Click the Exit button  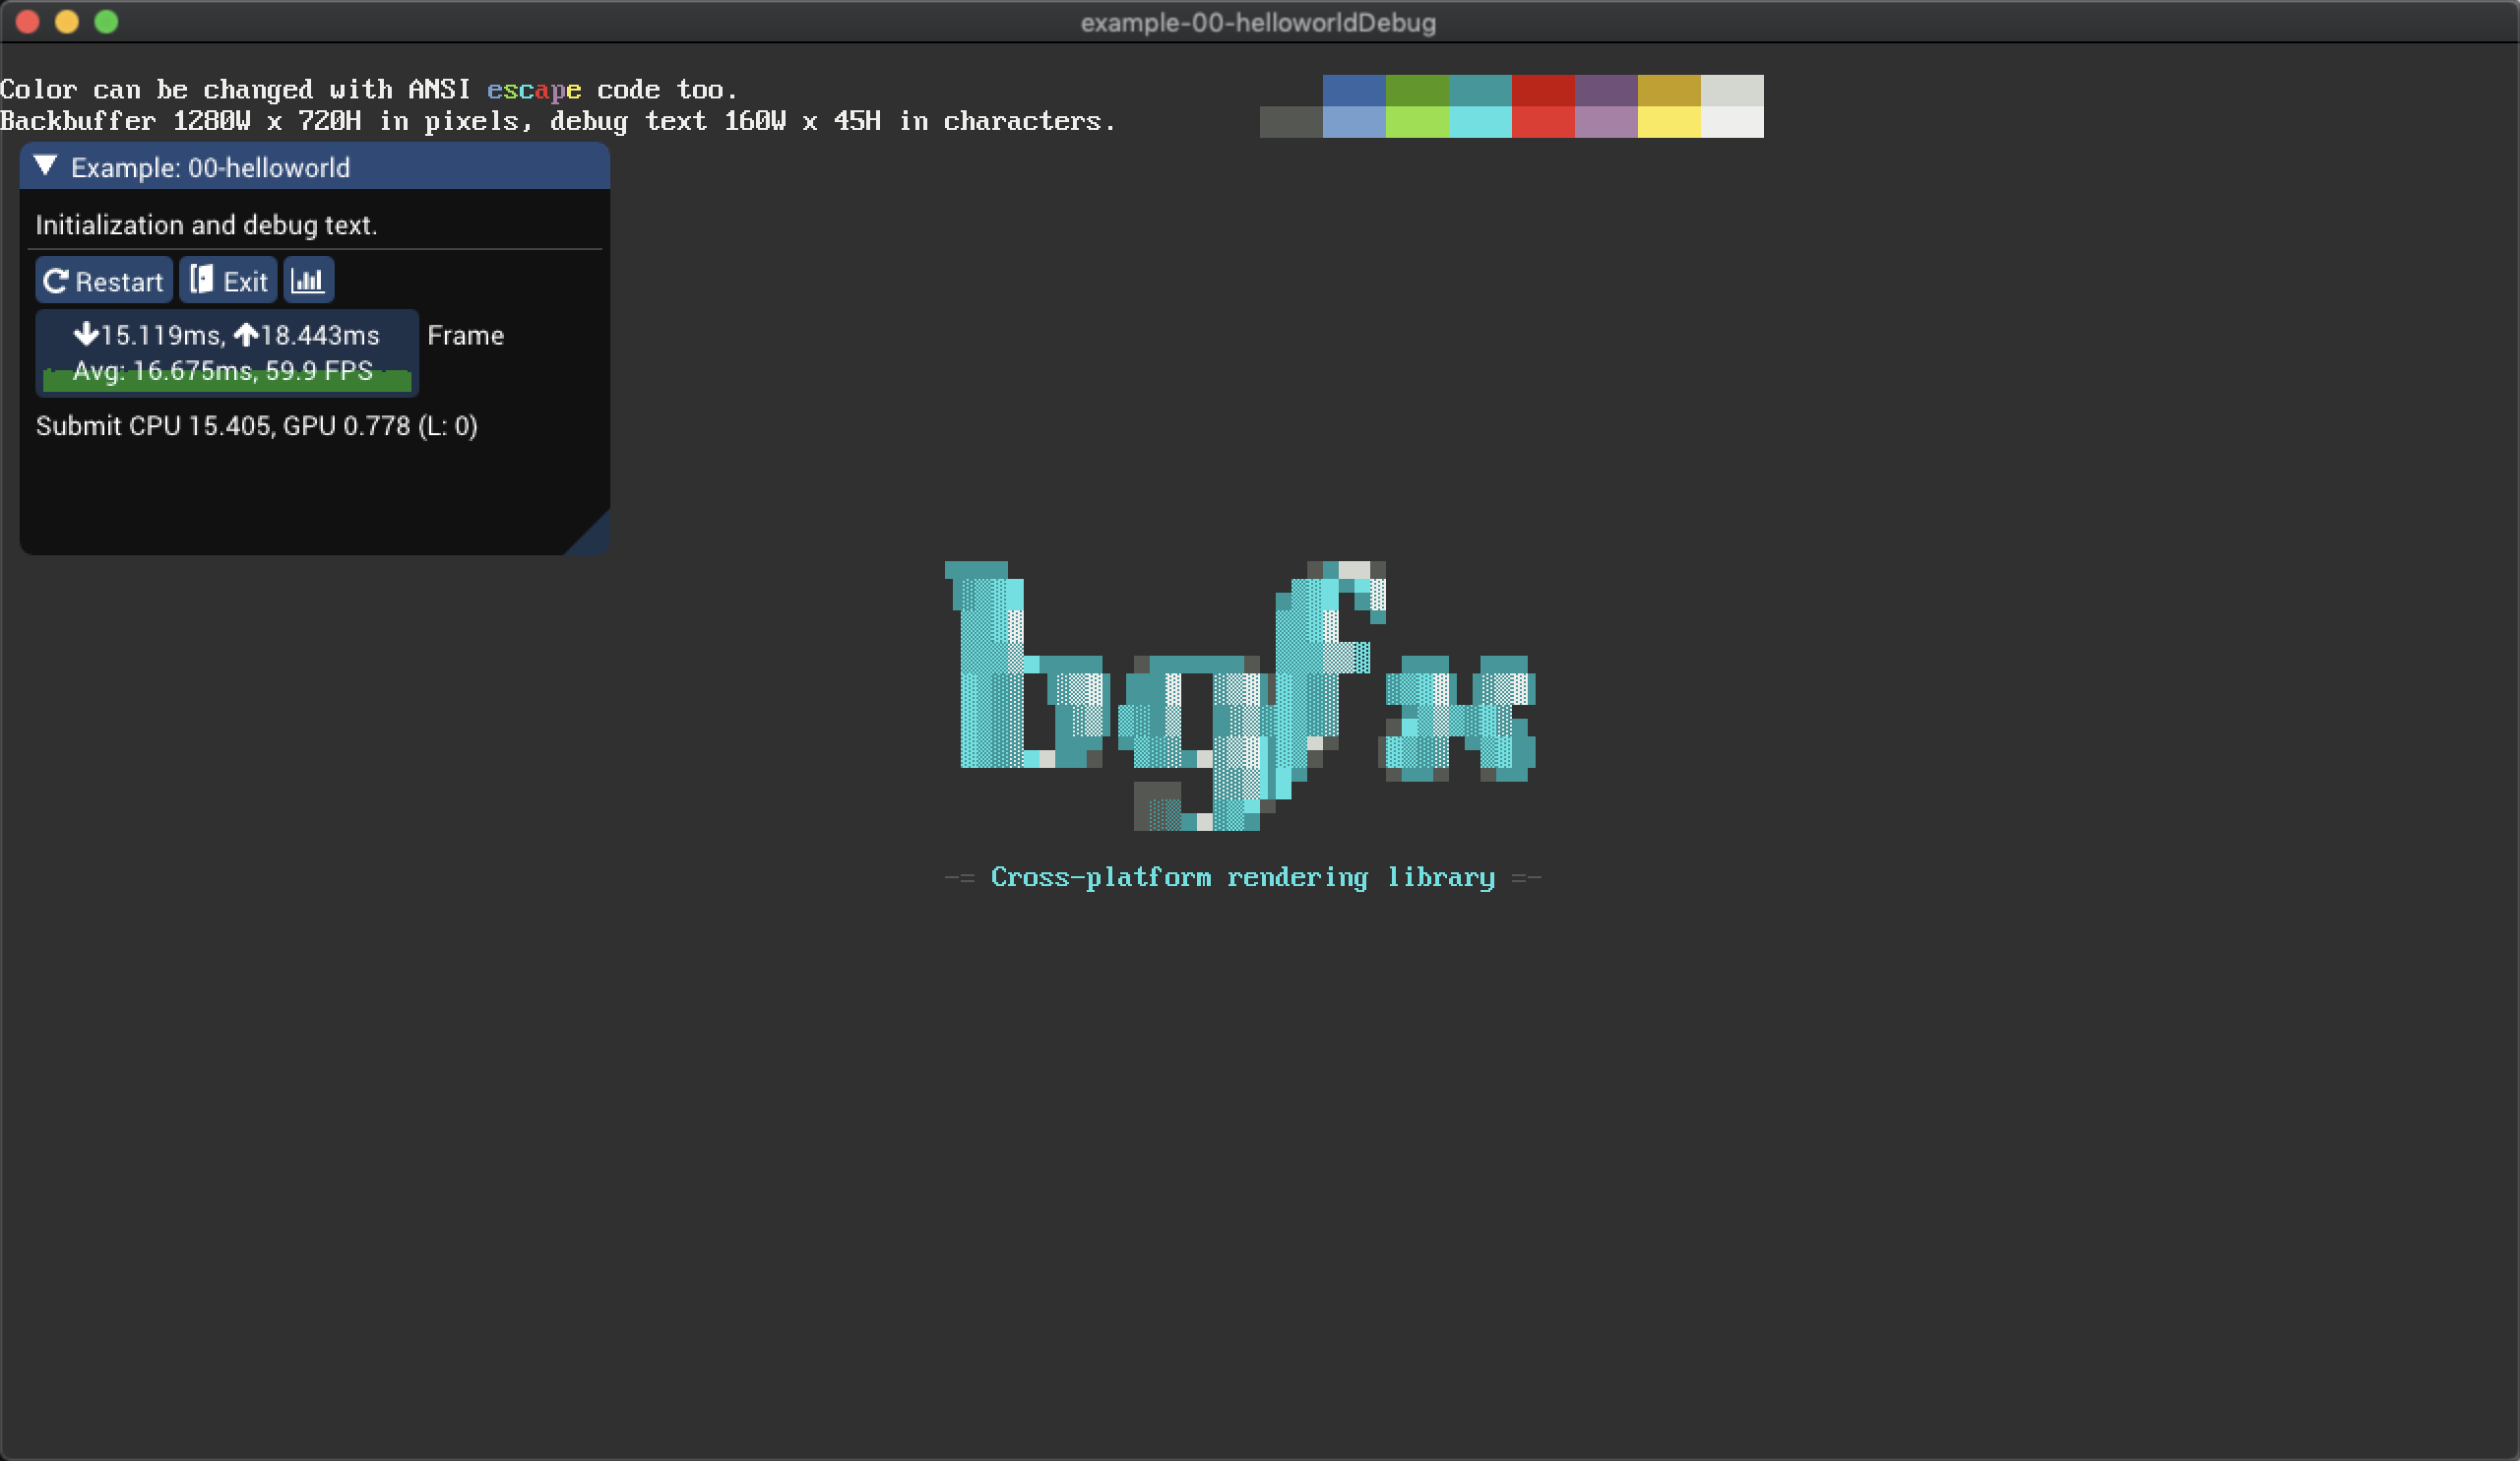point(228,280)
